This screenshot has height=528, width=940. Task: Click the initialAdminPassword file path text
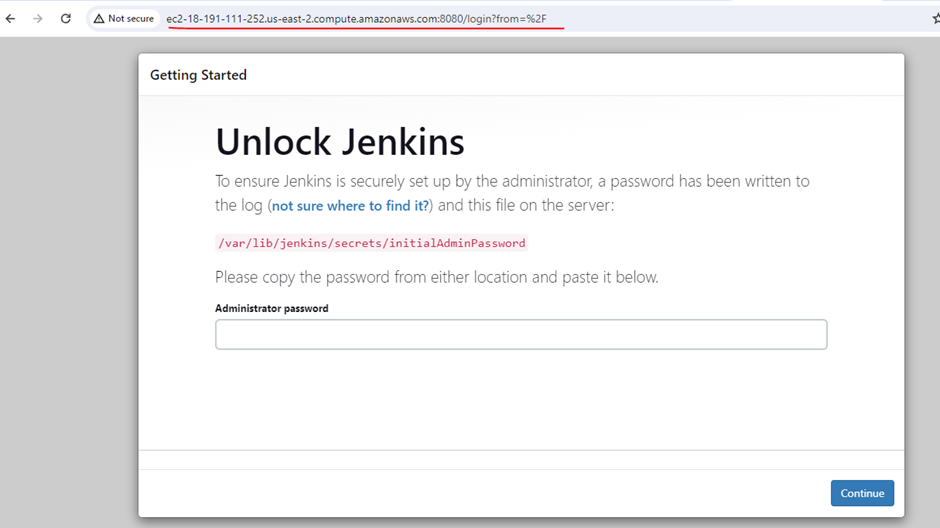(x=371, y=243)
